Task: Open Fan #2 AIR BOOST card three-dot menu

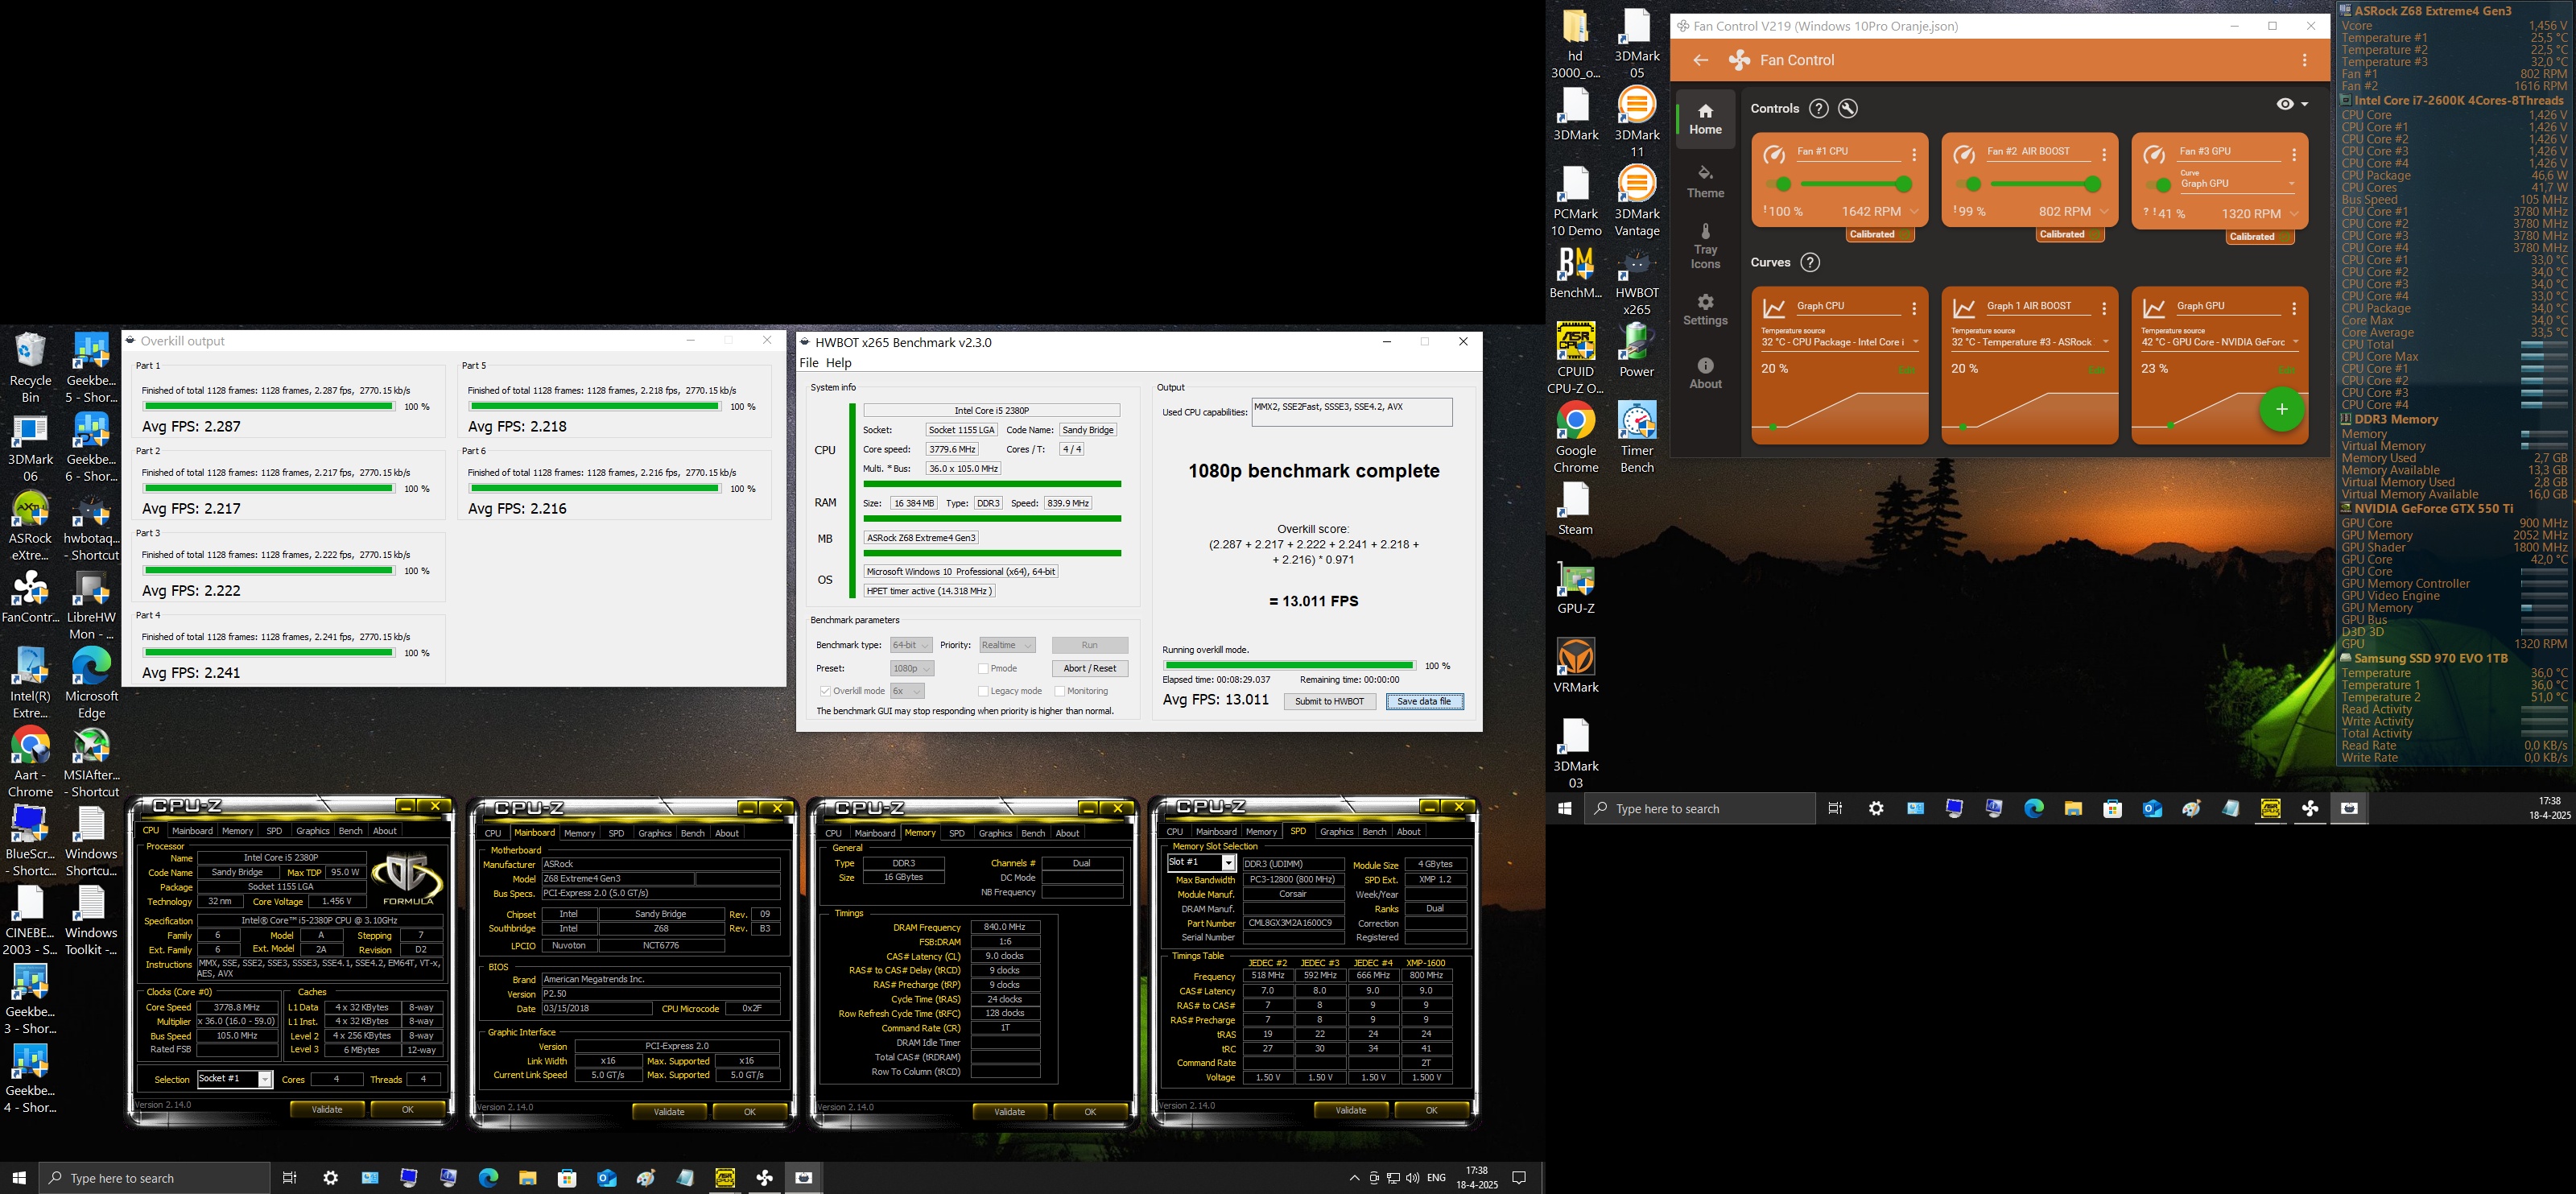Action: click(x=2104, y=155)
